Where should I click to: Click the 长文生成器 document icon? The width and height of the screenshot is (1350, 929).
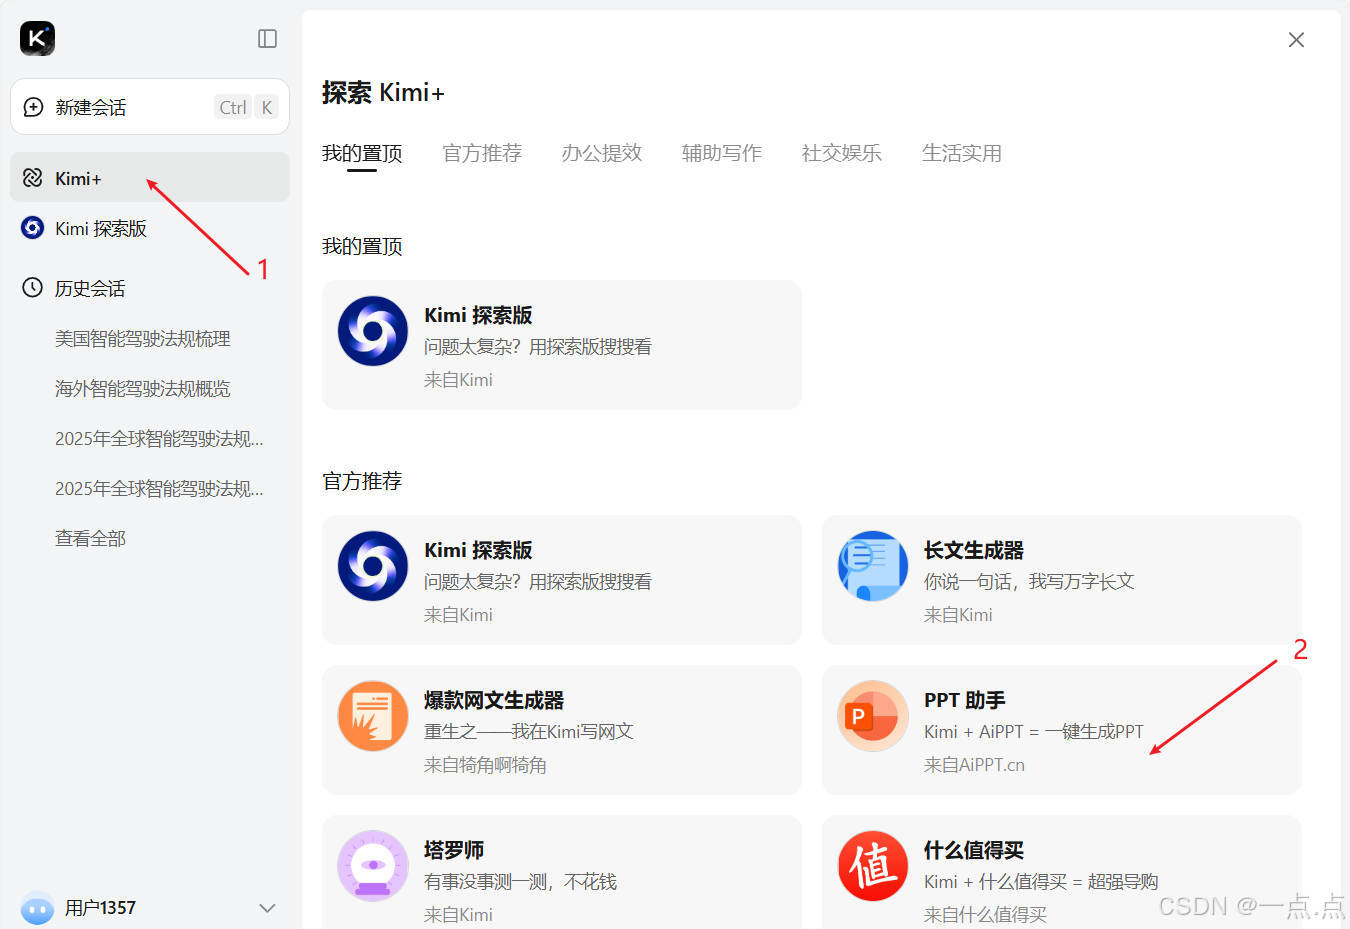(873, 566)
